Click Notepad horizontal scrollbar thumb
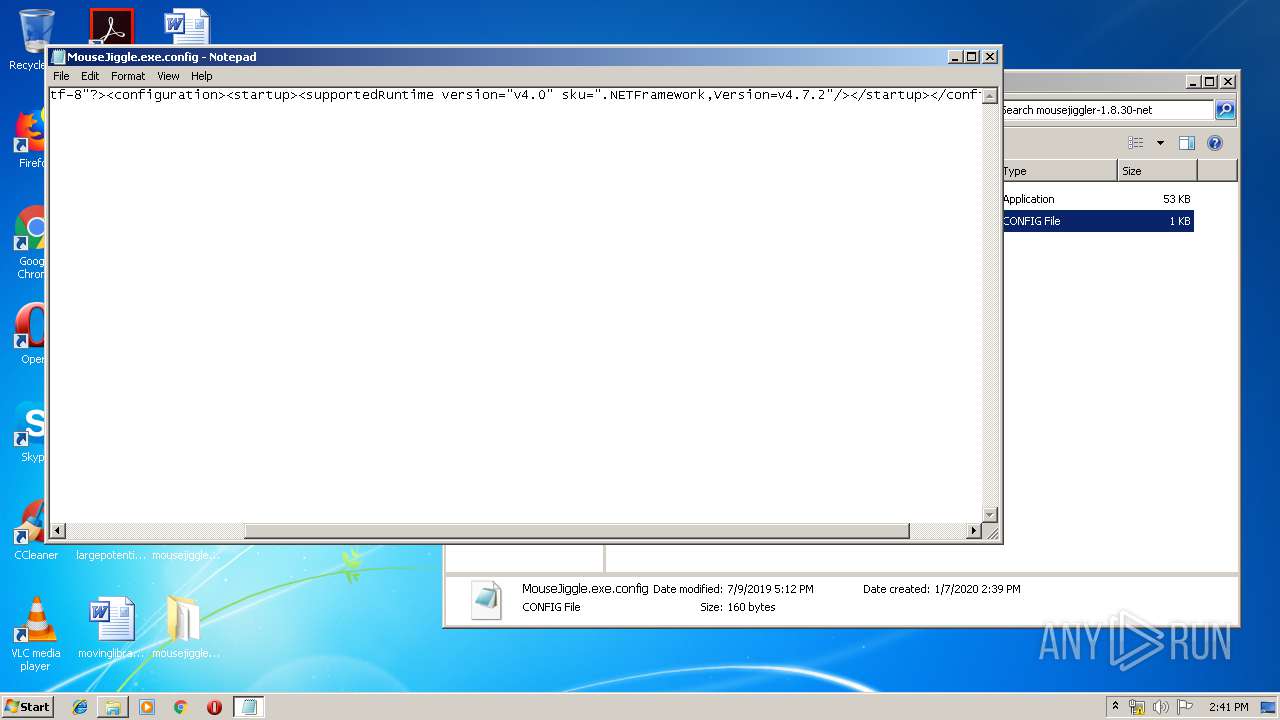This screenshot has width=1280, height=720. point(577,531)
